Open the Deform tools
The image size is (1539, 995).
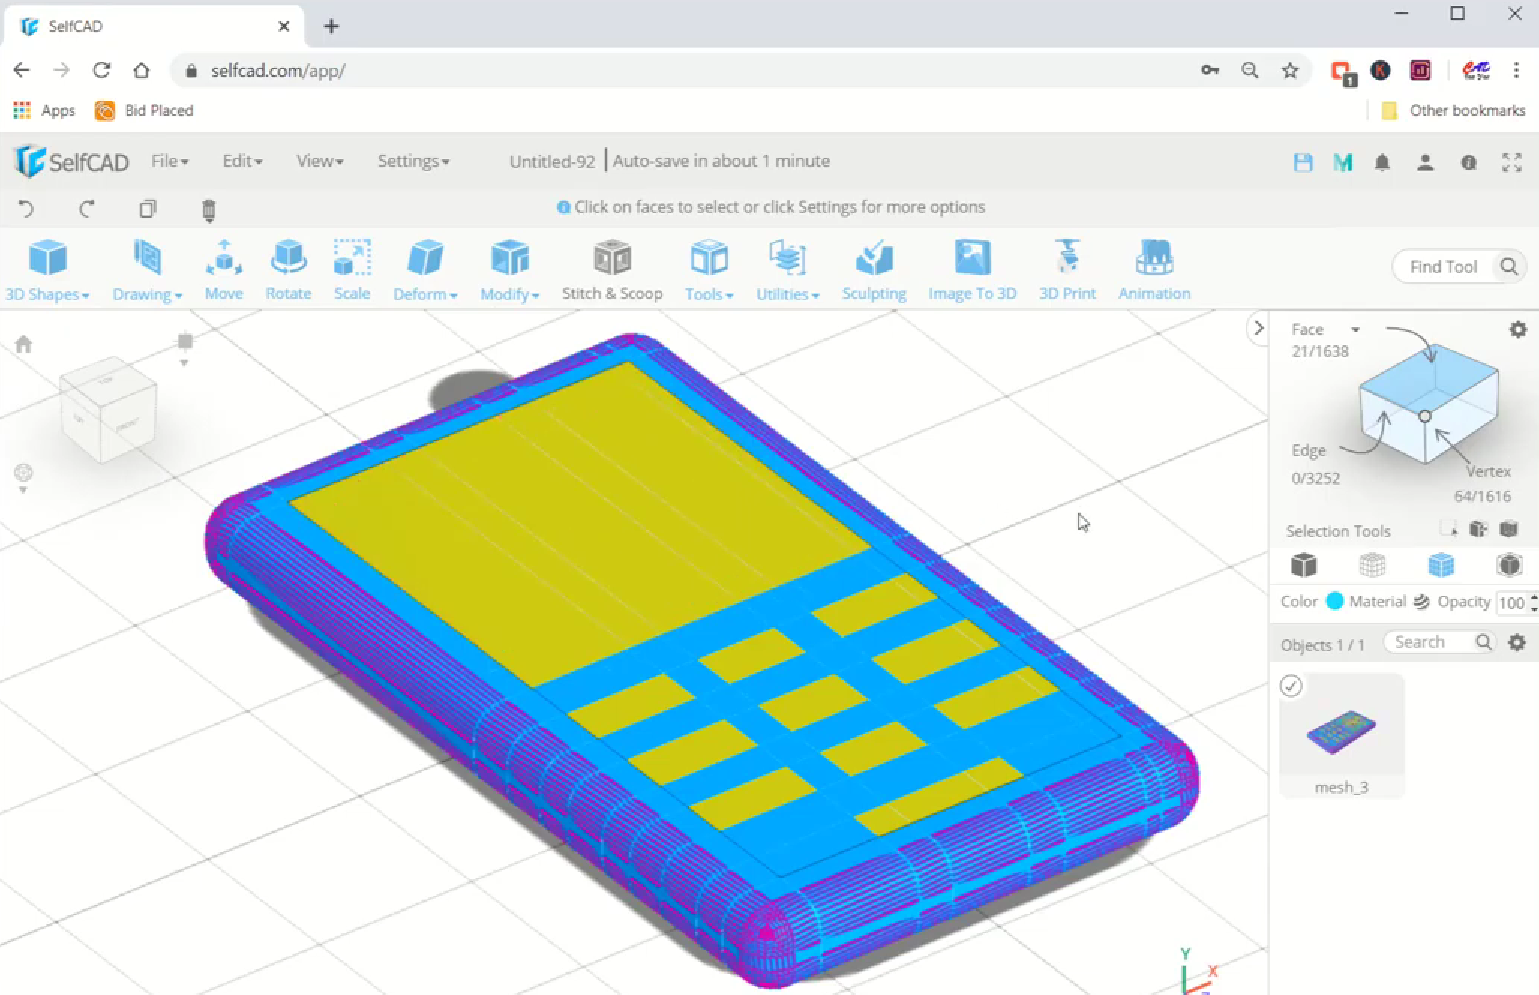425,271
